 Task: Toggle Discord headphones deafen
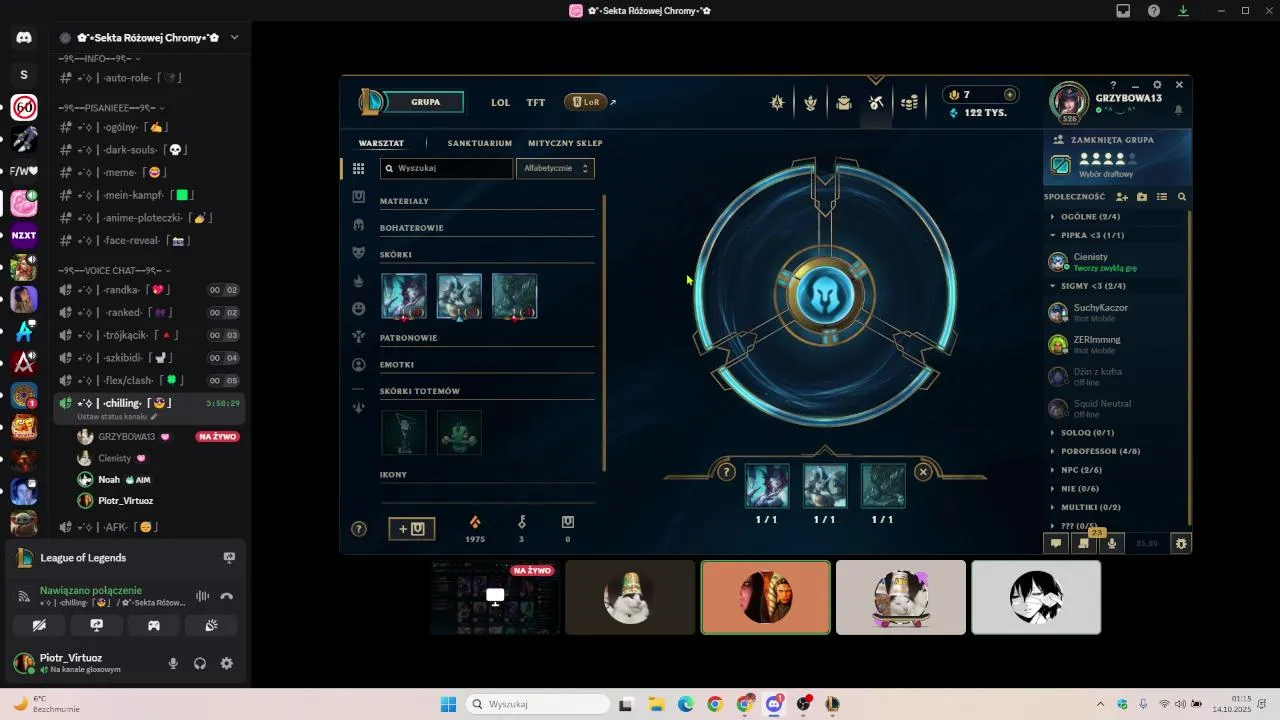200,663
